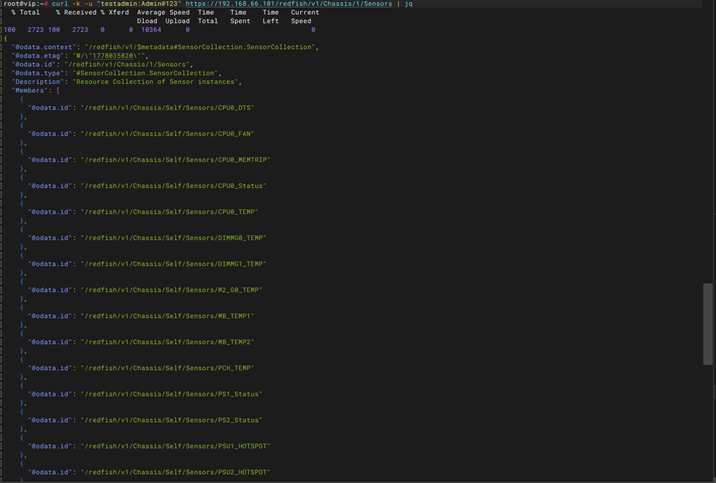Click the @odata.etag key

tap(38, 56)
